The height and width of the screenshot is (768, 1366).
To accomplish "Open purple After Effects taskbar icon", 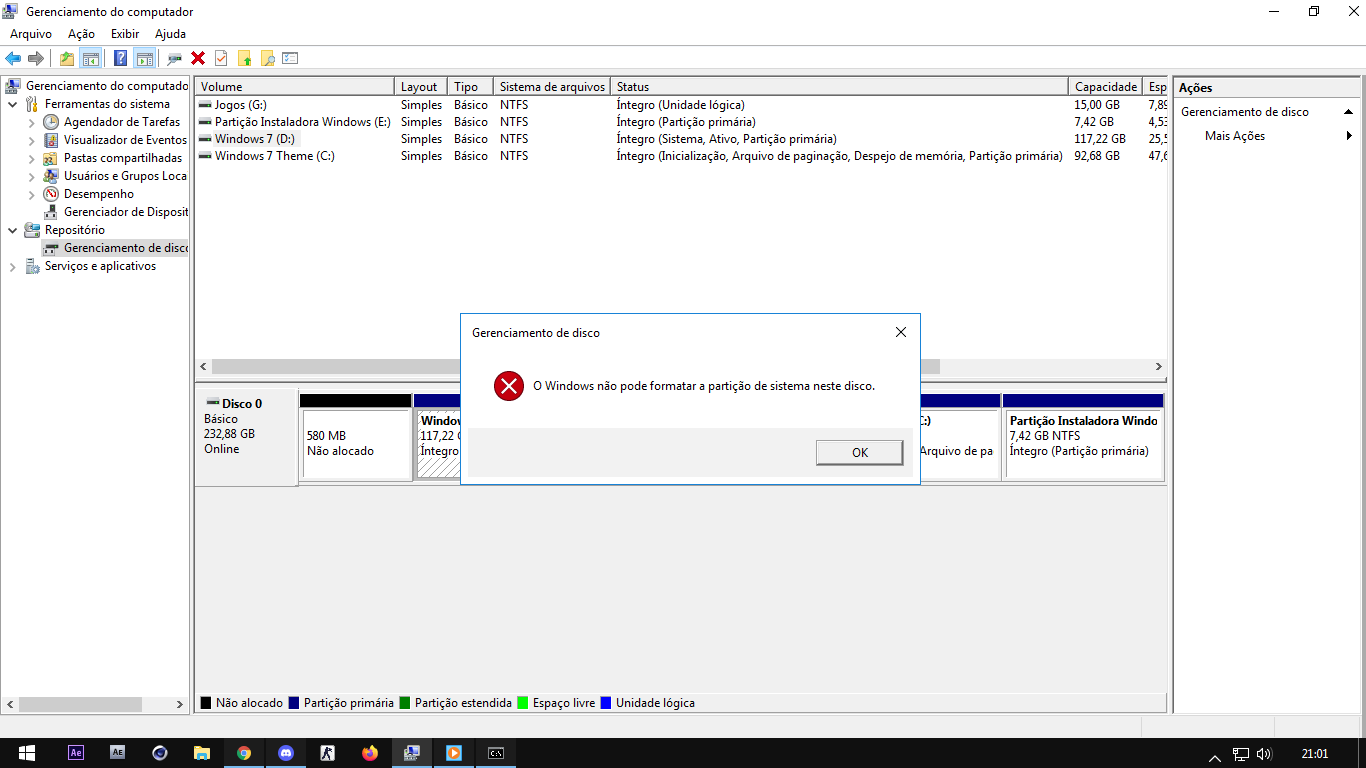I will tap(75, 753).
